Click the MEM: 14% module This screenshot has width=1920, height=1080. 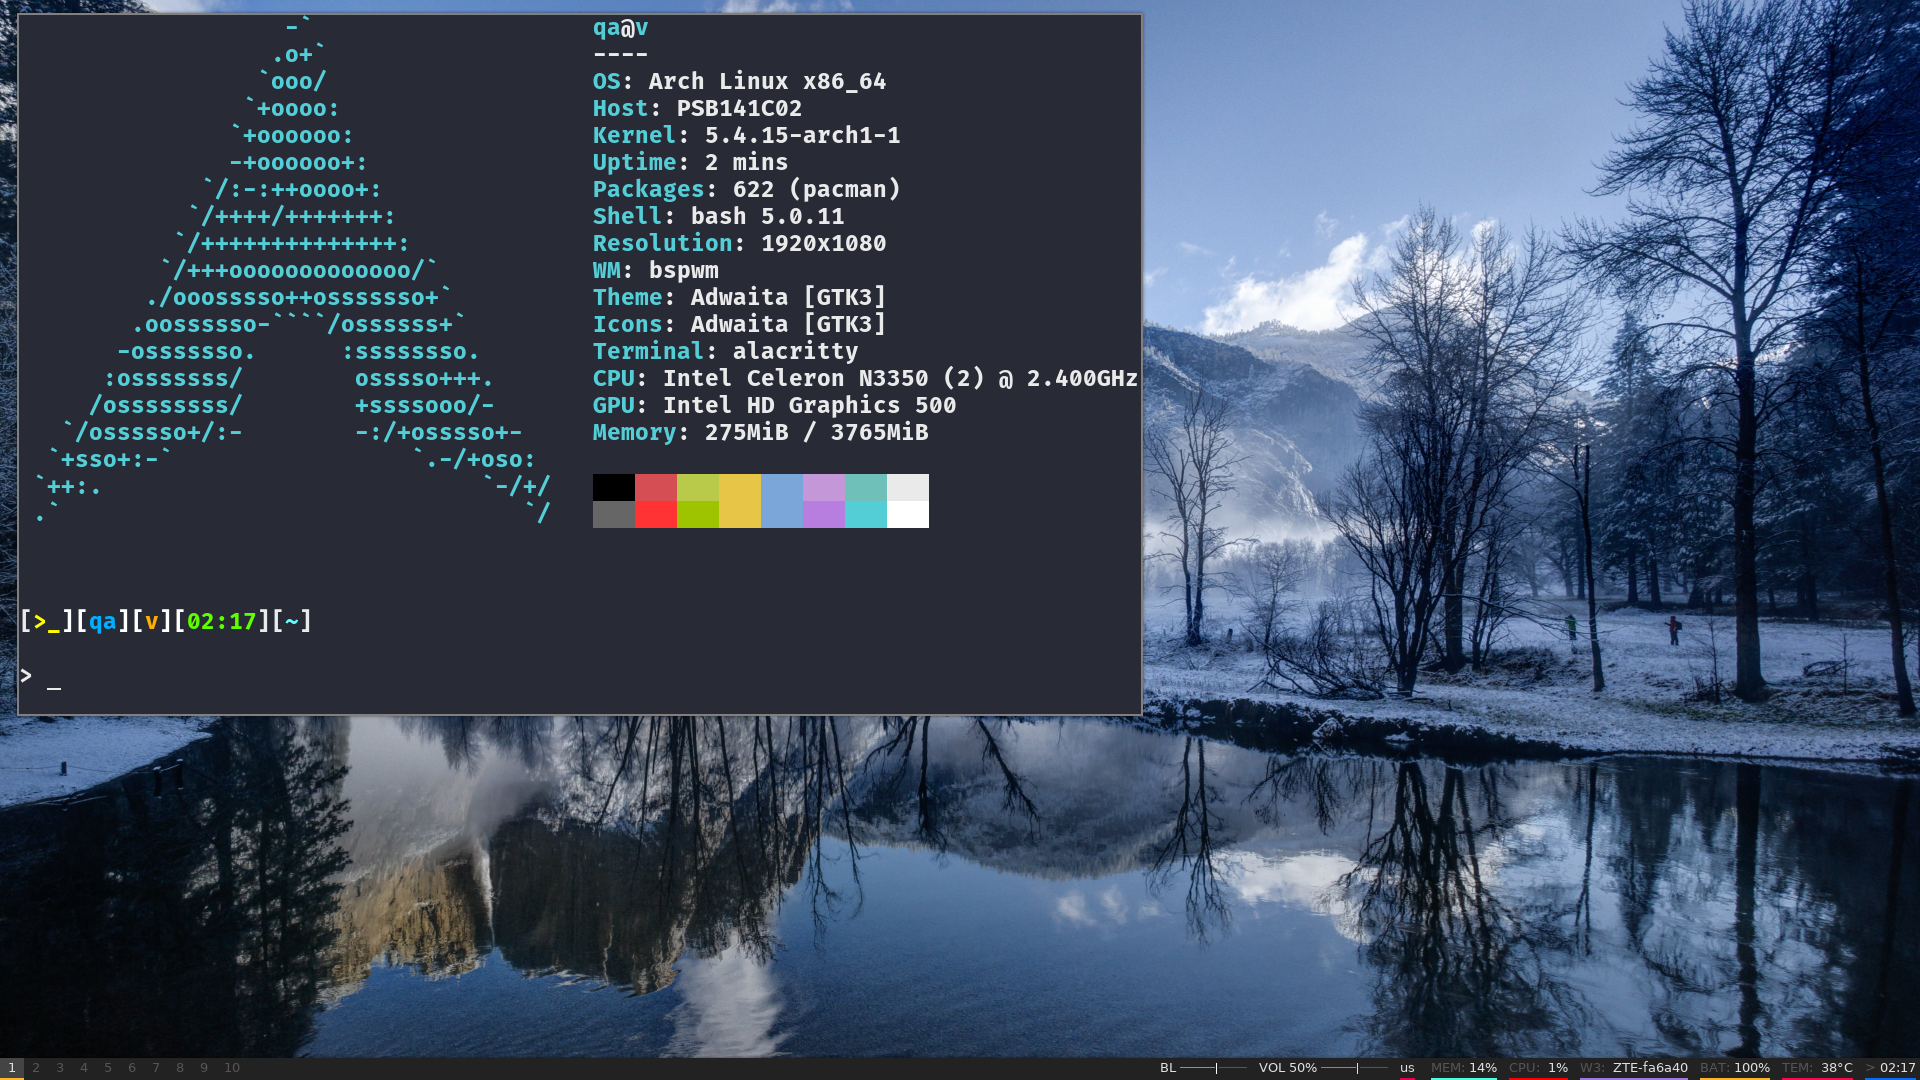[x=1464, y=1068]
